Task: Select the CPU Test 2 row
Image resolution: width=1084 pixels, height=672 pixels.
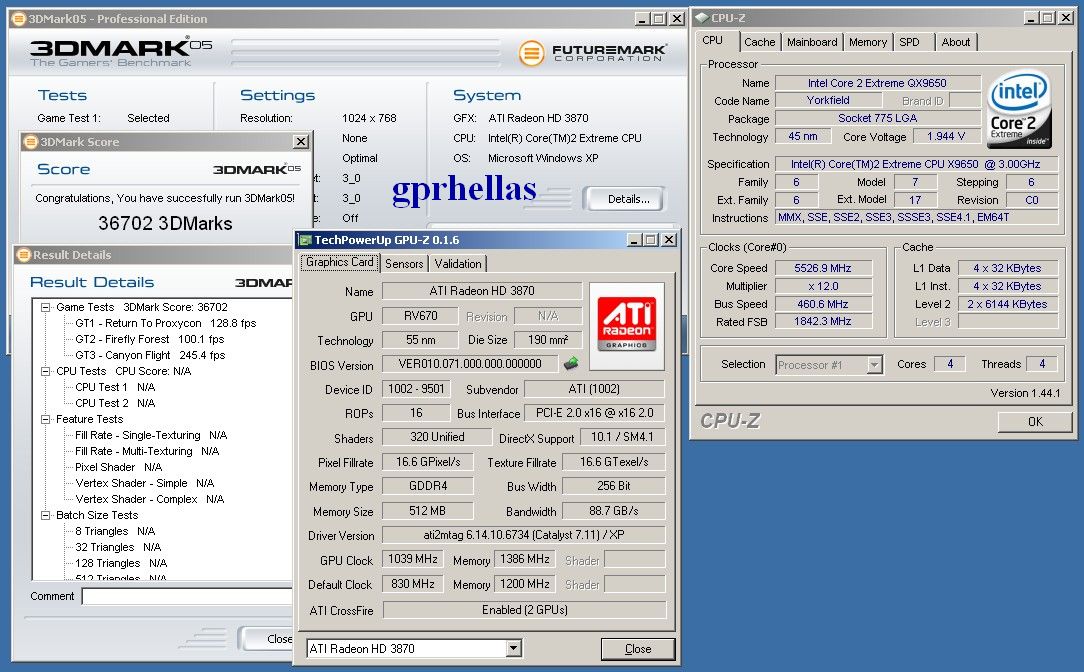Action: [x=115, y=403]
